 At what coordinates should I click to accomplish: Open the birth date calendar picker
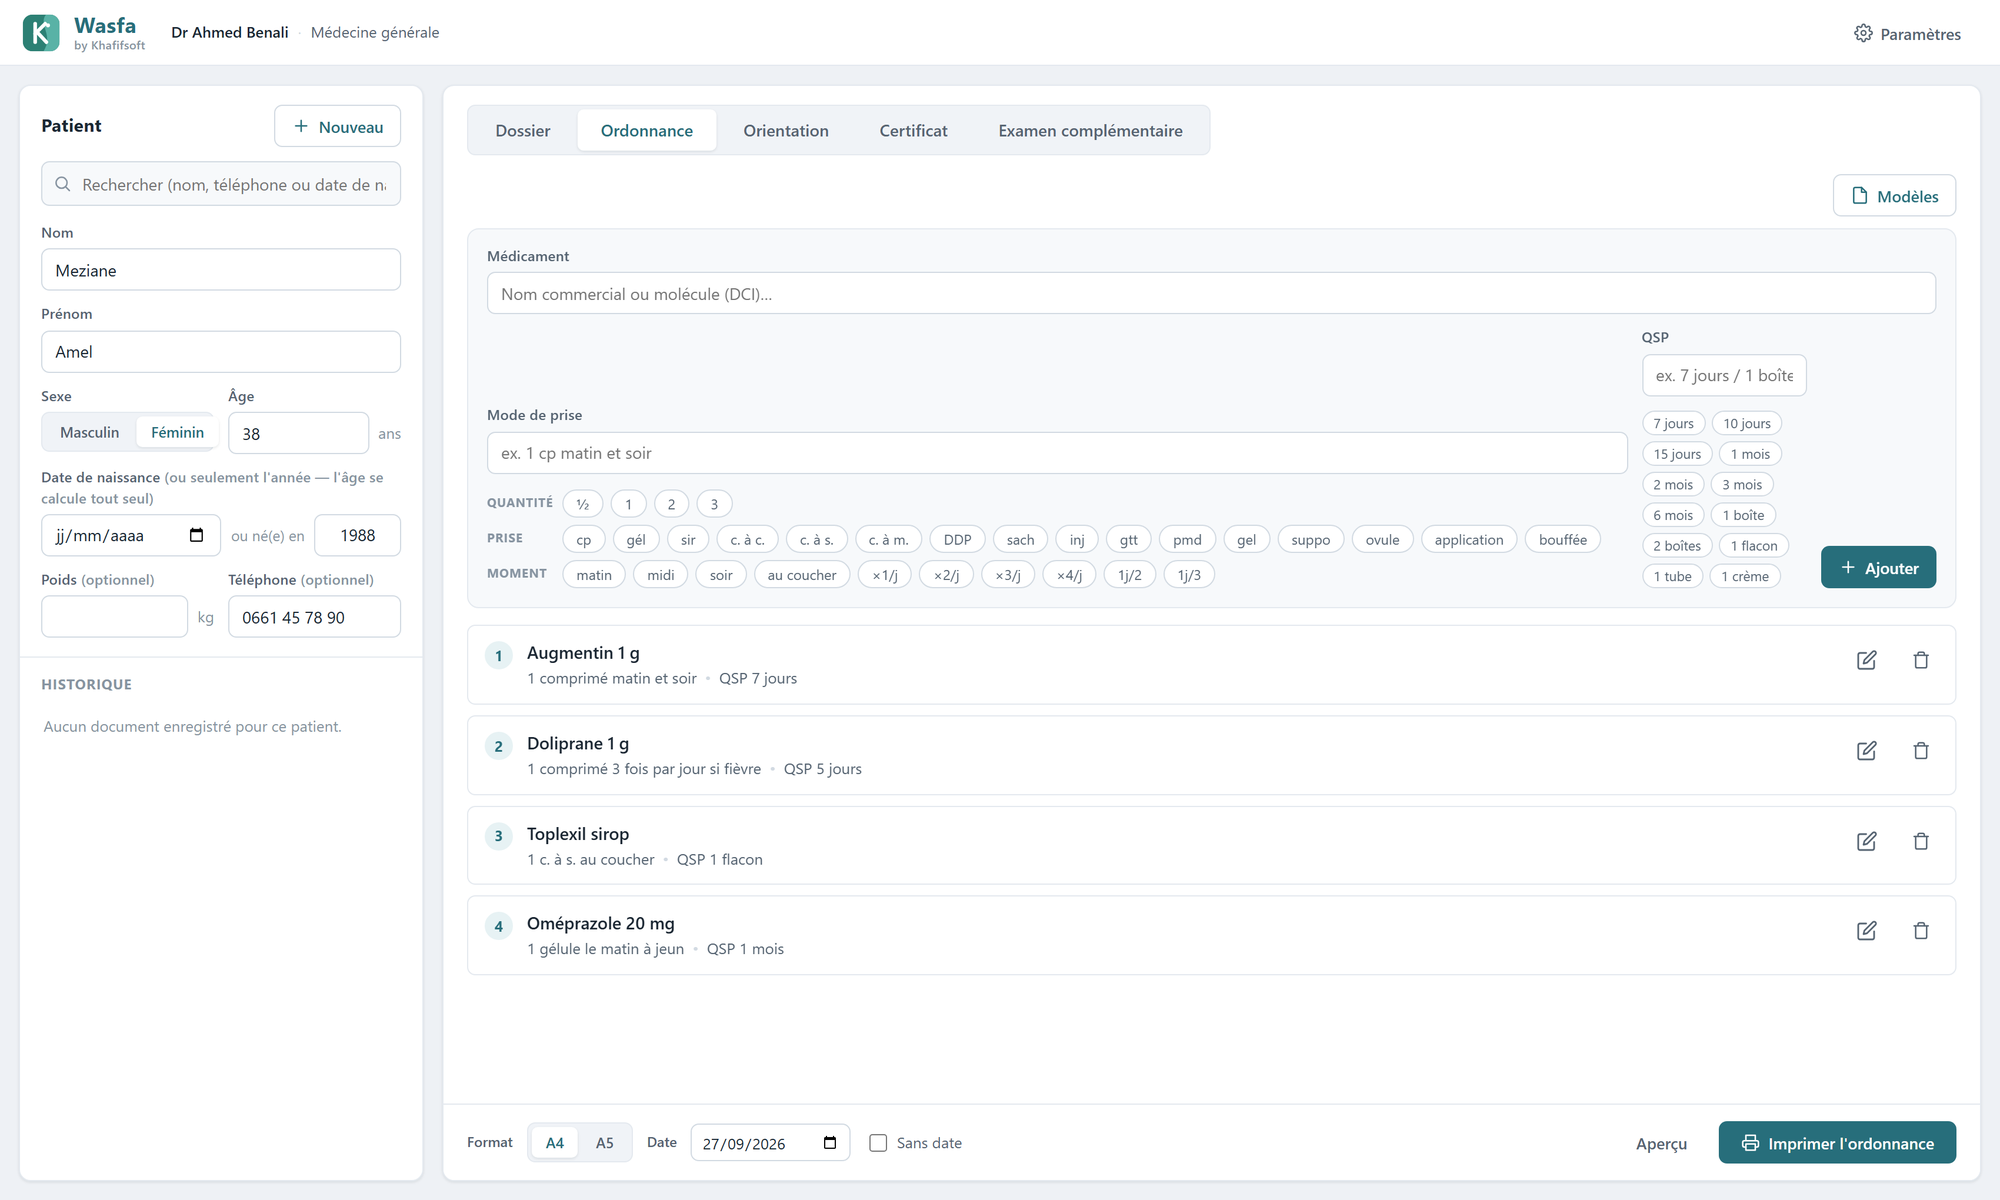click(197, 535)
